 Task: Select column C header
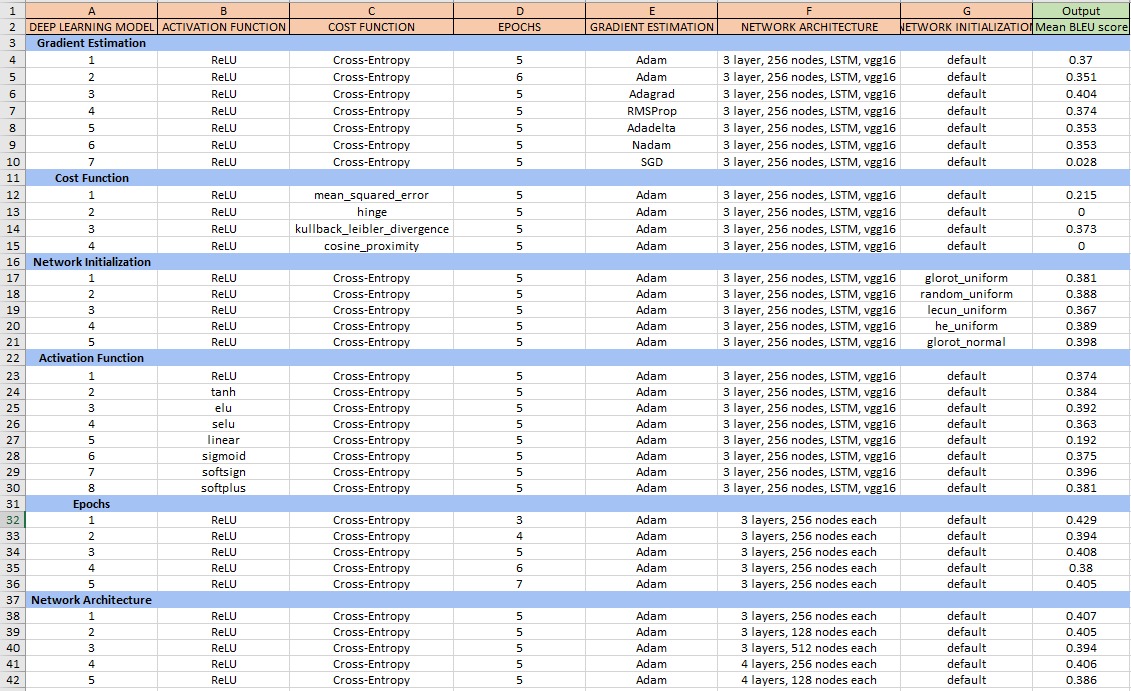point(371,10)
